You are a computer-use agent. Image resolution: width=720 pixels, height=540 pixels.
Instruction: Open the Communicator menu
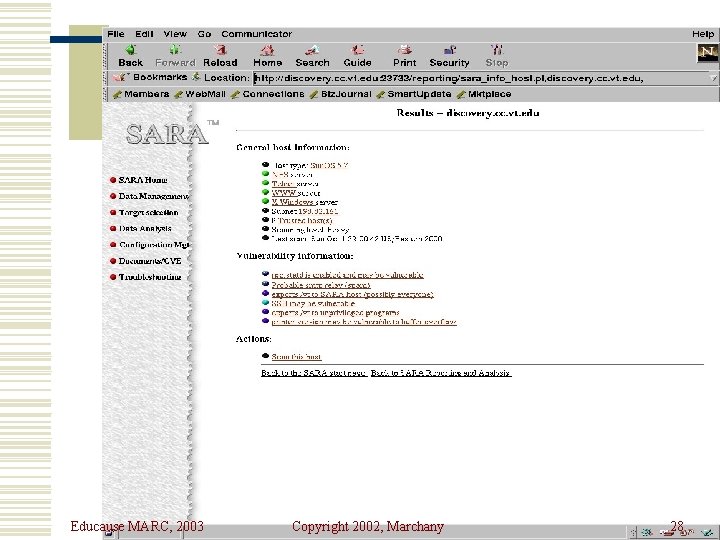[257, 34]
